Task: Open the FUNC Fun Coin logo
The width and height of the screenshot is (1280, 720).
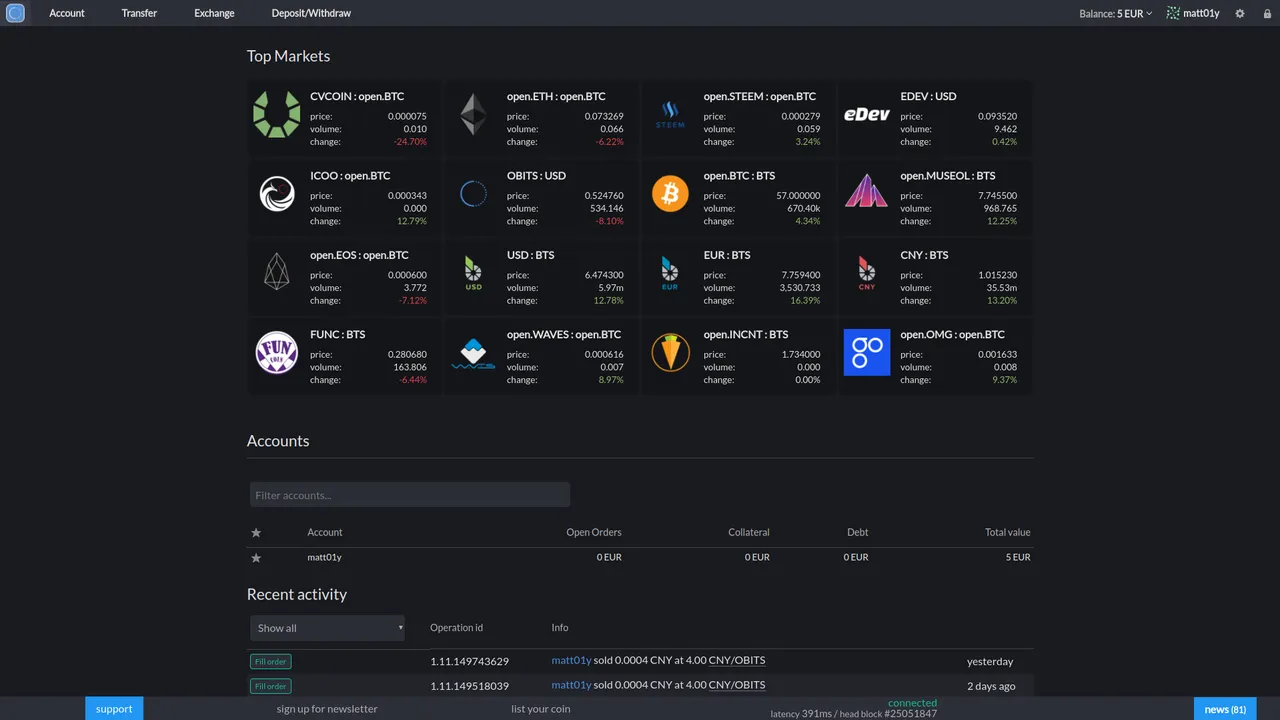Action: click(x=277, y=353)
